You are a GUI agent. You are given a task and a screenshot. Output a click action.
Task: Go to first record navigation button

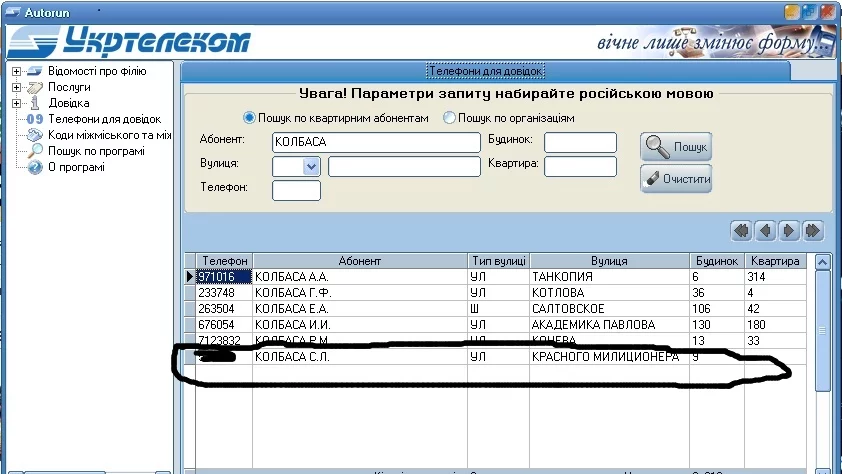click(x=741, y=231)
